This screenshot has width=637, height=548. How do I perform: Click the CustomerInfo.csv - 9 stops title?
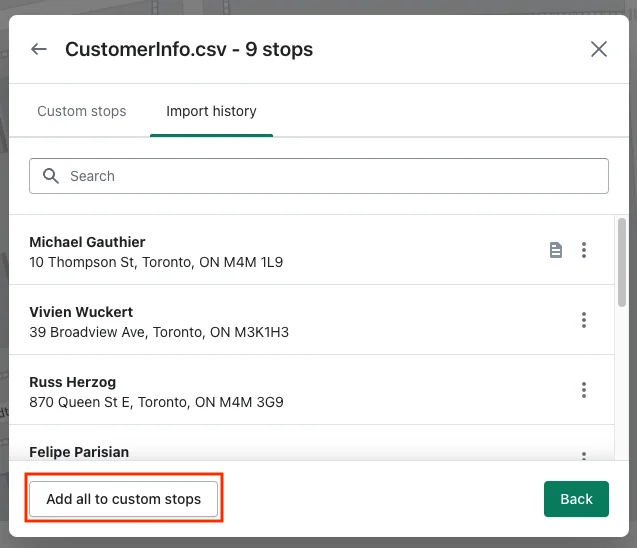coord(189,50)
